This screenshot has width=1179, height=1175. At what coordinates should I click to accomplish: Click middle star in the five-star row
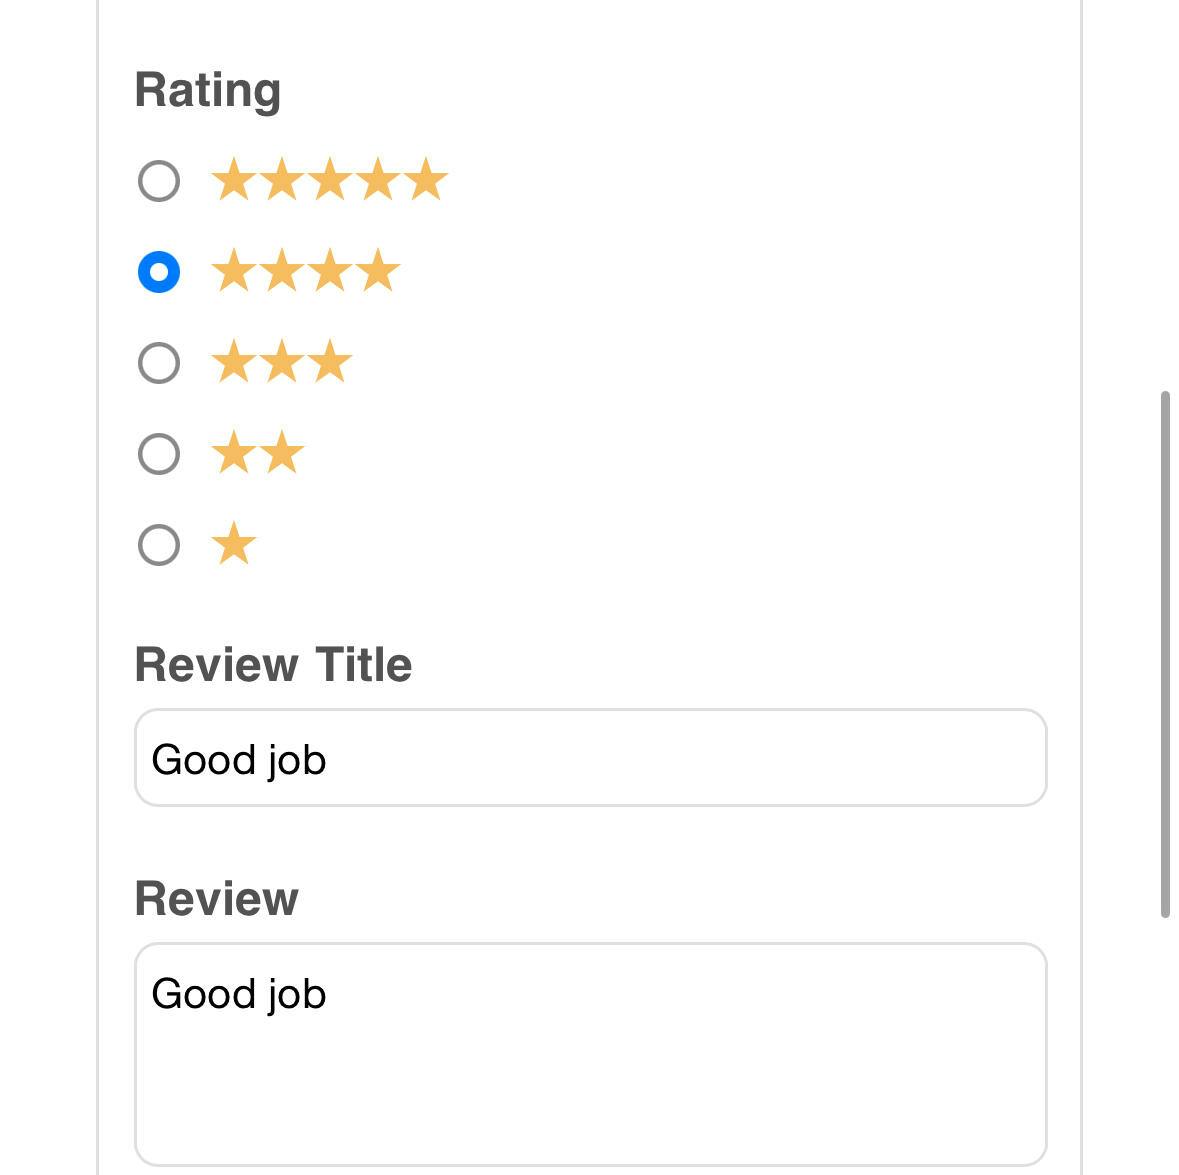(x=330, y=181)
